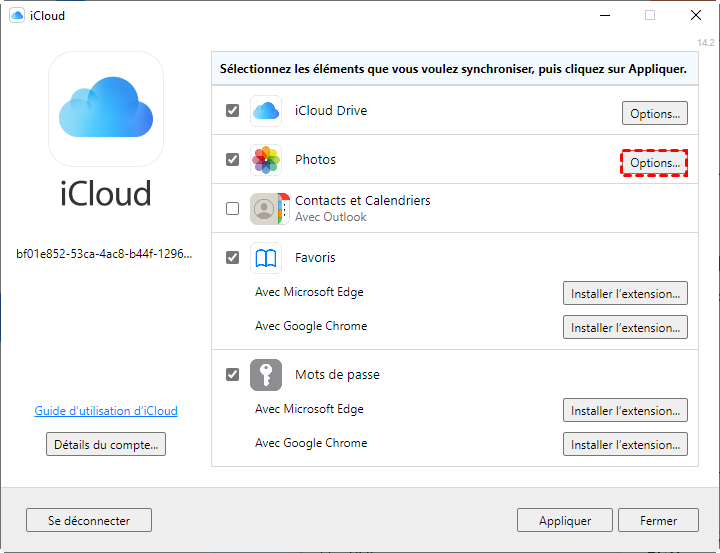
Task: Uncheck the Favoris checkbox
Action: pyautogui.click(x=233, y=258)
